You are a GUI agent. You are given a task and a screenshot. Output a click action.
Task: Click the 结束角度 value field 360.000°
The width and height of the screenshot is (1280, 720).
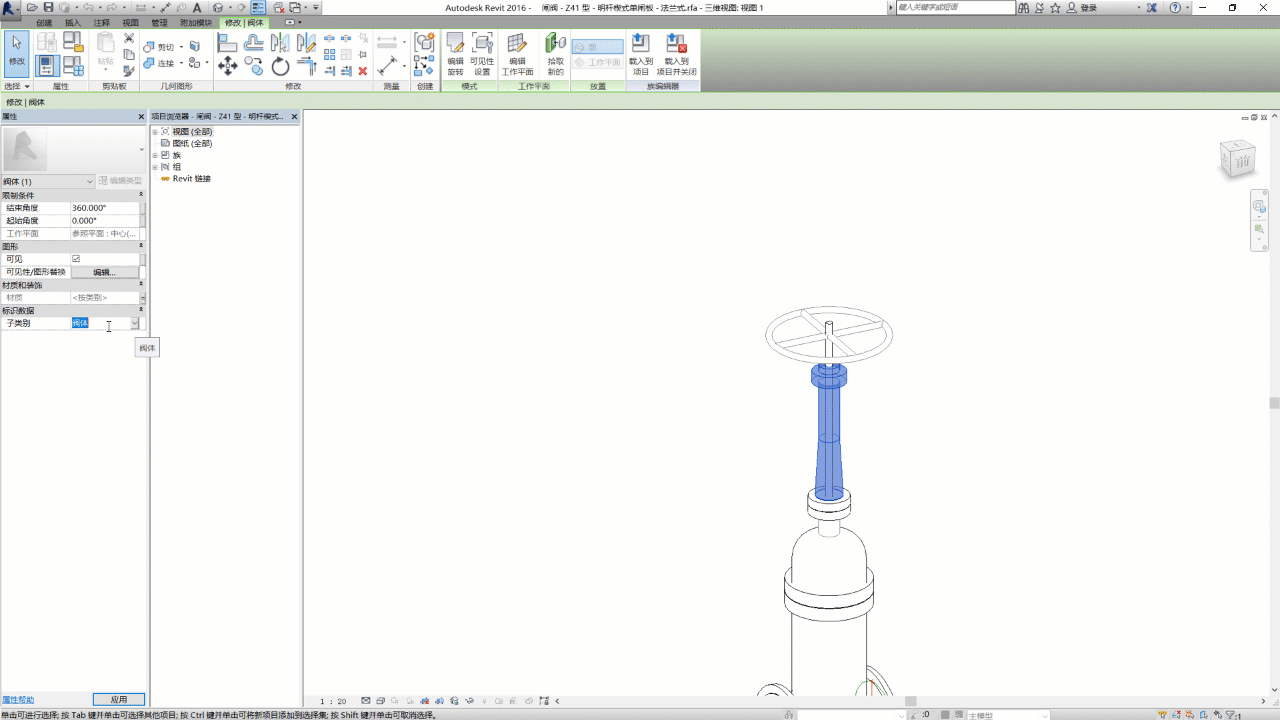point(105,208)
